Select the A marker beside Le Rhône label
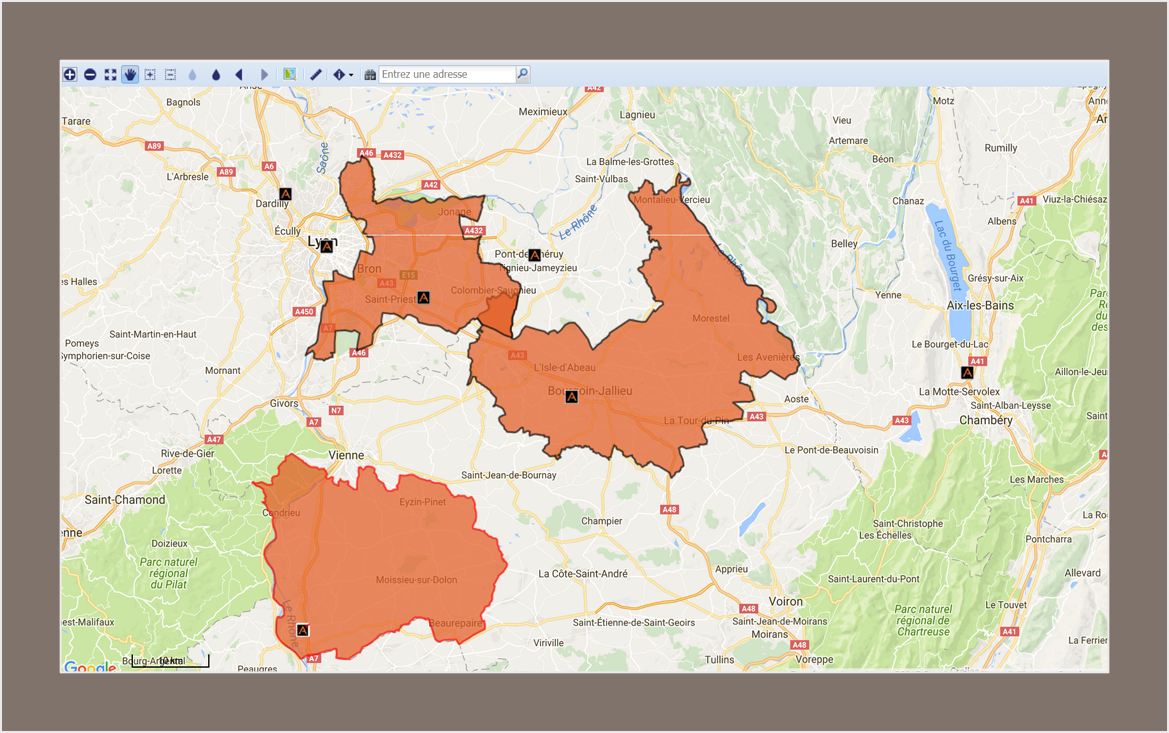This screenshot has width=1169, height=733. click(303, 631)
